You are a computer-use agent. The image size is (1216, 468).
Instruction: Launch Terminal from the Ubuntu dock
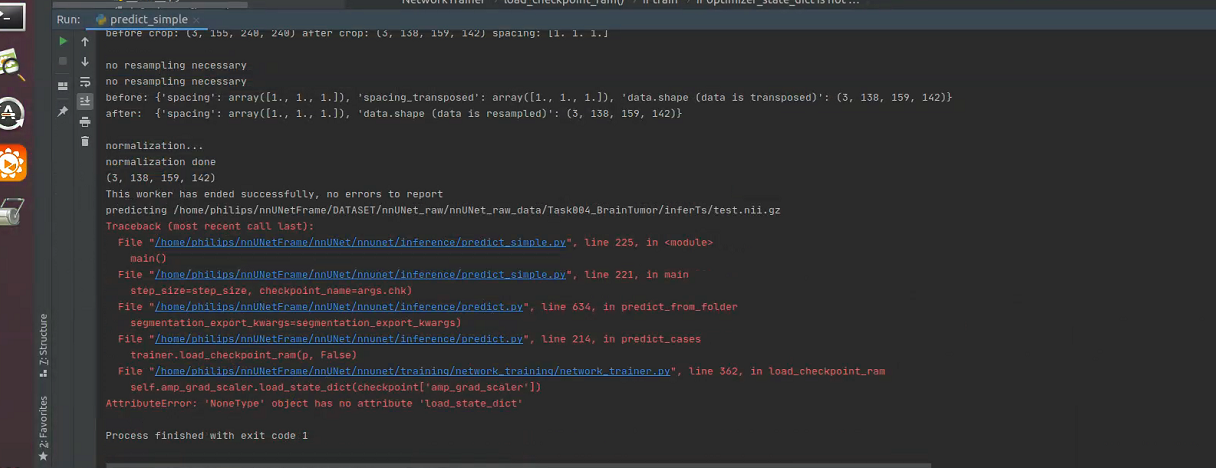pos(13,18)
